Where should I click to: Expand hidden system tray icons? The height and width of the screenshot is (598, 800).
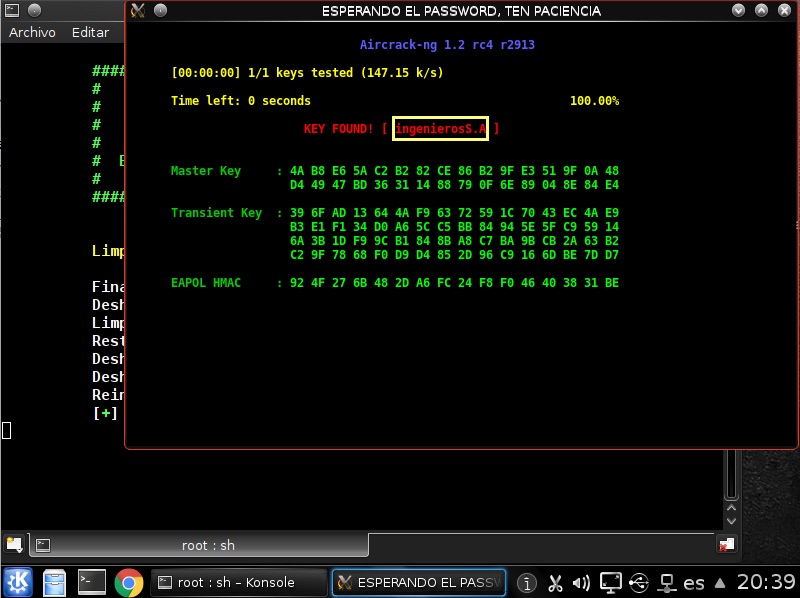click(720, 583)
